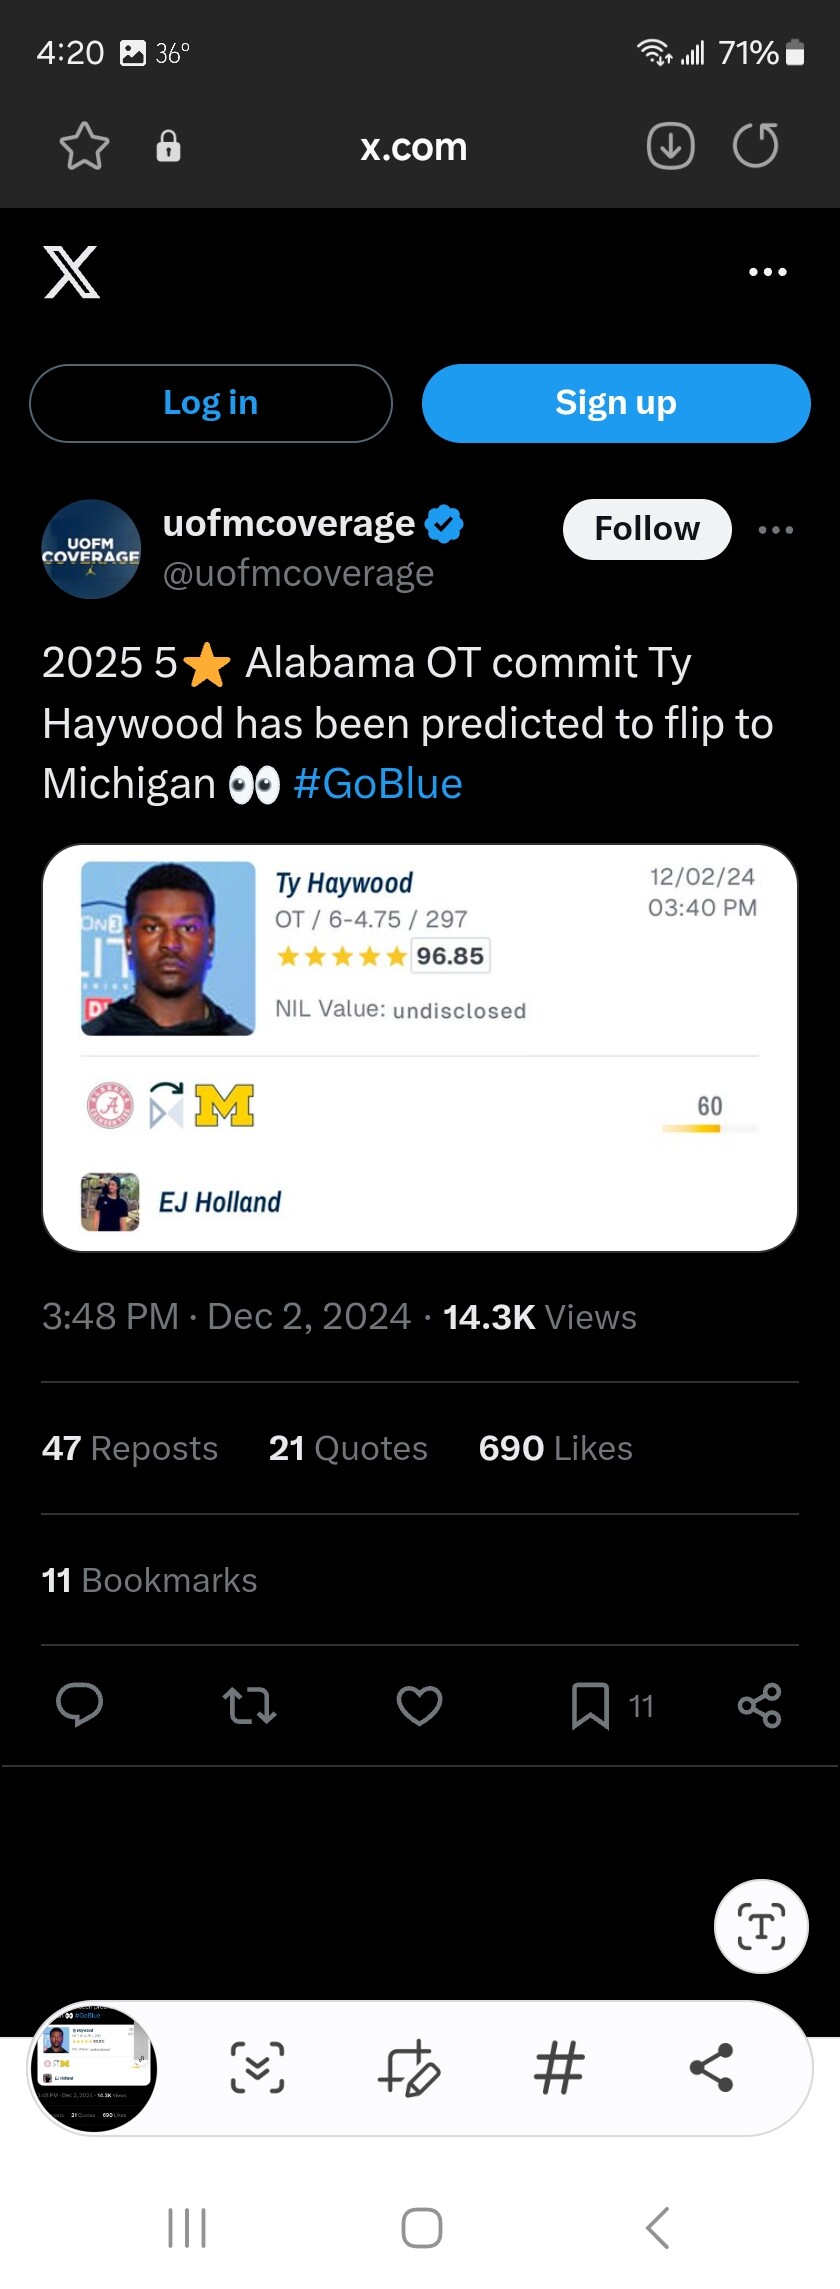Tap the X logo icon
This screenshot has height=2289, width=840.
coord(71,272)
